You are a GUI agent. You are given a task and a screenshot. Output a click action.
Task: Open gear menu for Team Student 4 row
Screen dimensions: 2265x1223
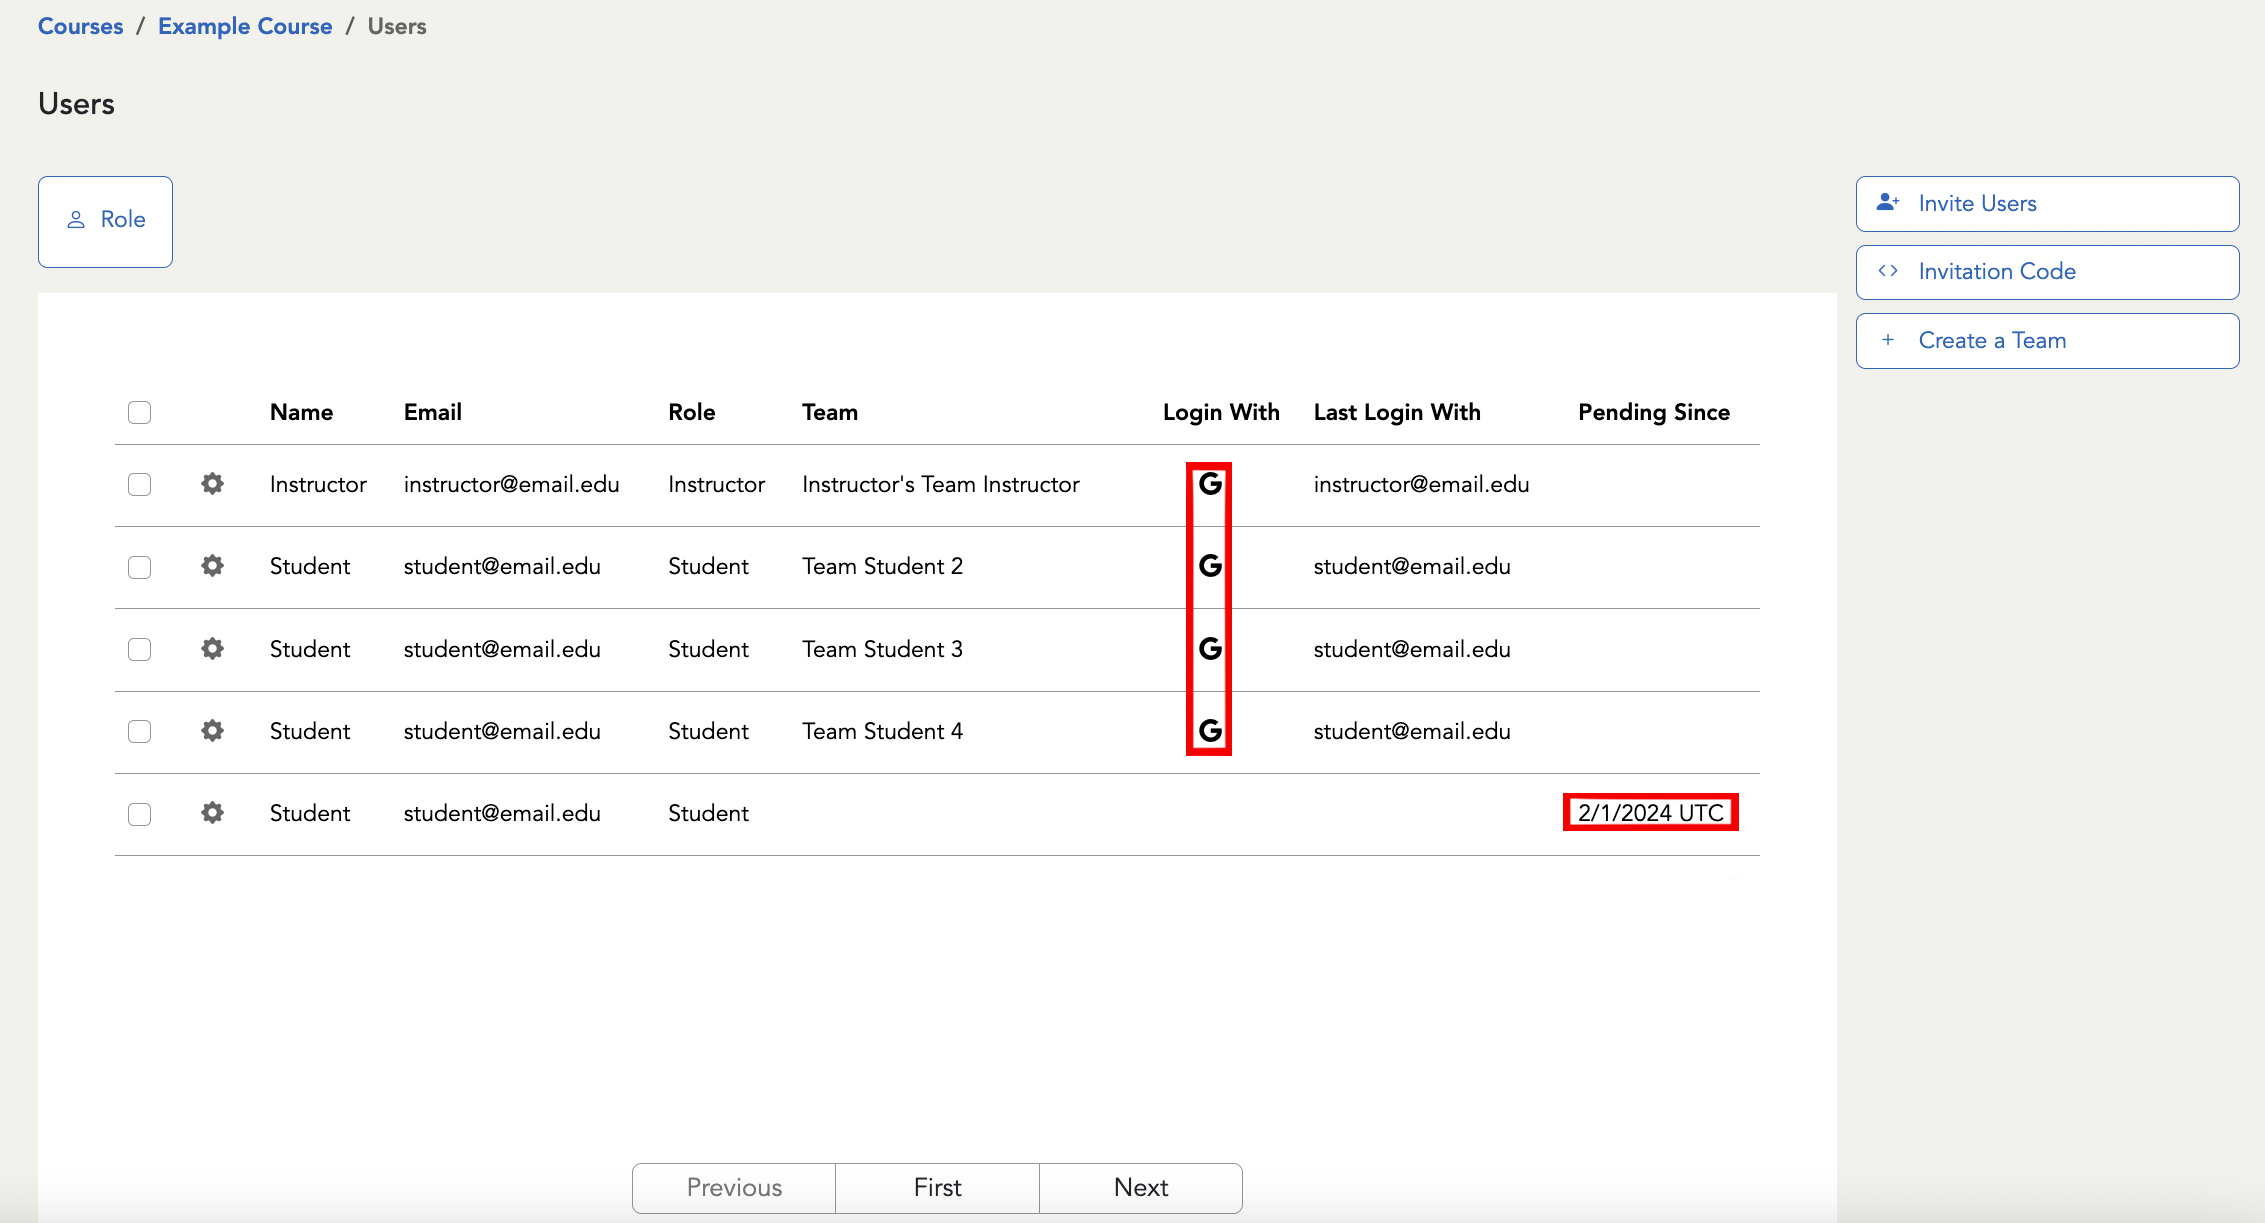click(212, 731)
